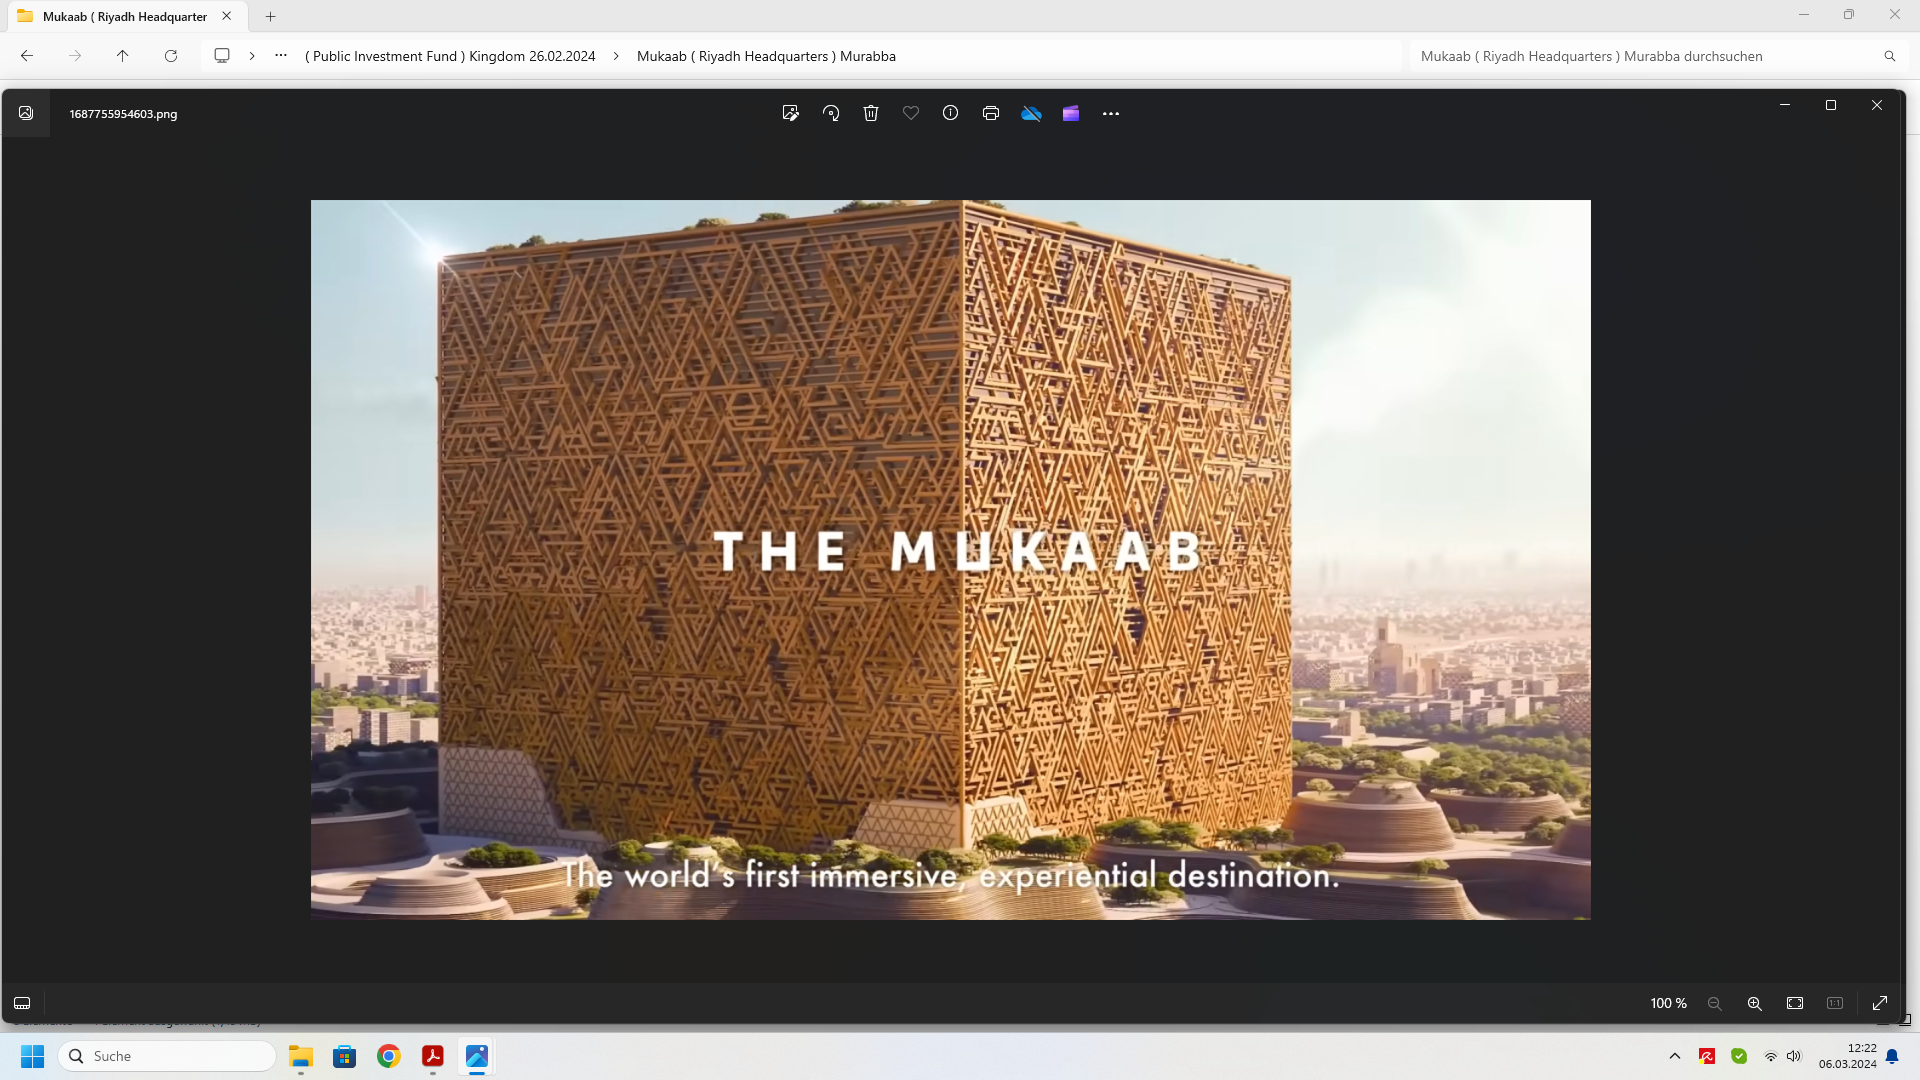
Task: Click the actual size 1:1 icon
Action: coord(1835,1003)
